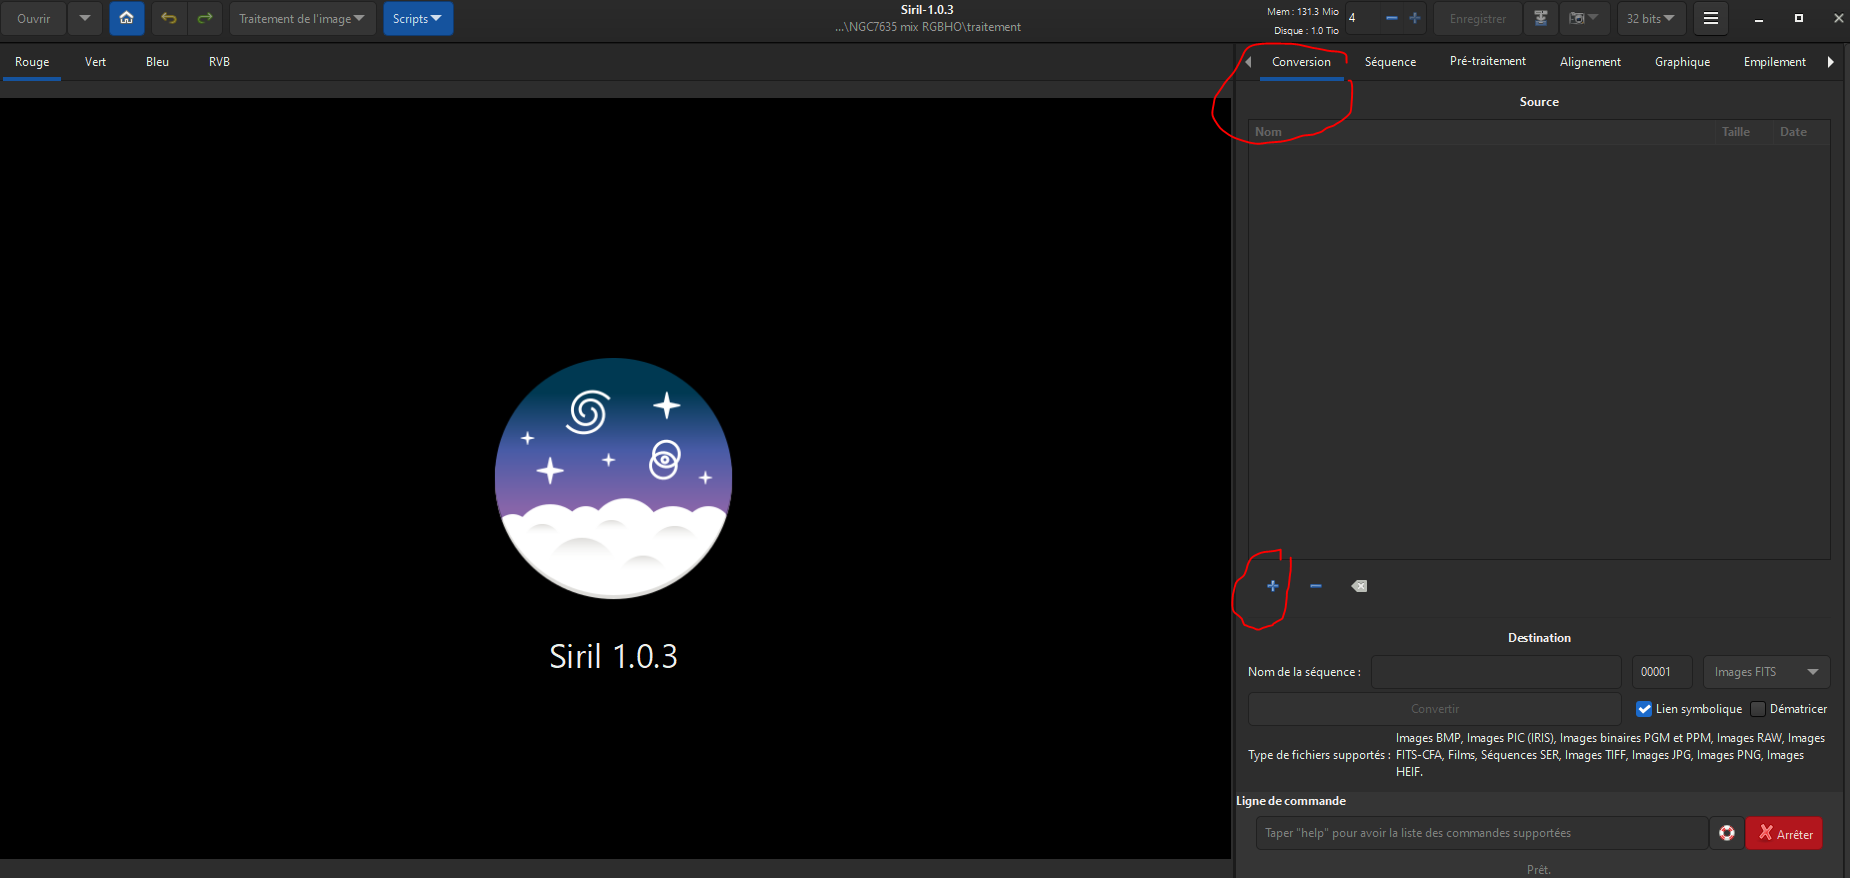
Task: Sort source list by Nom column
Action: pos(1479,132)
